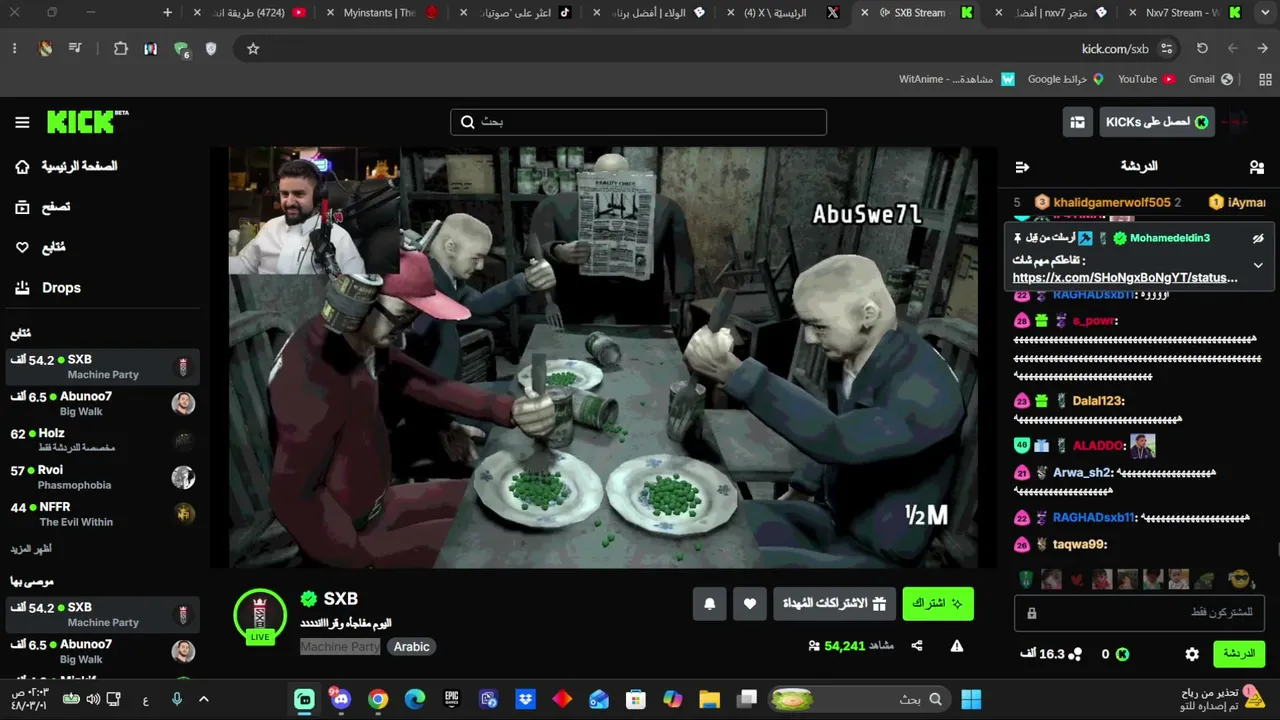Open the Windows Start menu
1280x720 pixels.
coord(971,699)
